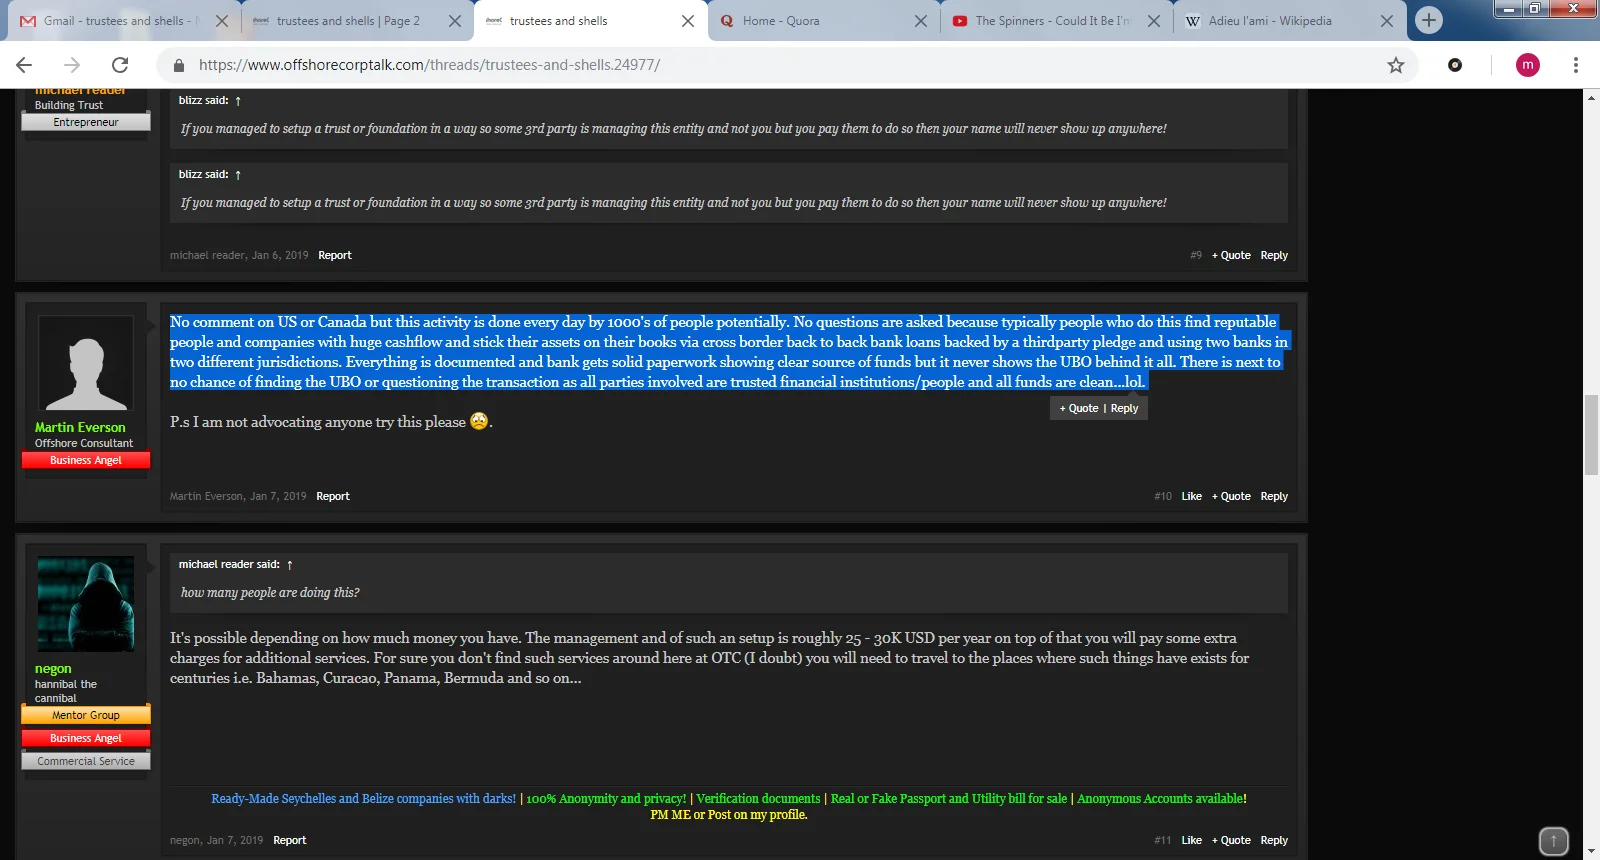Switch to the Adieu l'ami Wikipedia tab
Screen dimensions: 1600x860
coord(1270,21)
